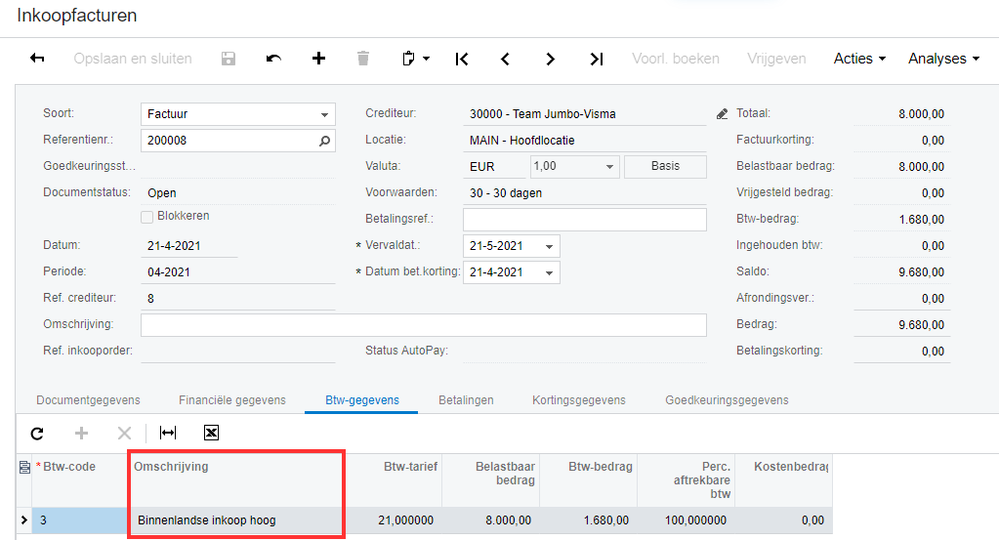Toggle the Blokkeren checkbox
This screenshot has height=540, width=999.
[147, 217]
